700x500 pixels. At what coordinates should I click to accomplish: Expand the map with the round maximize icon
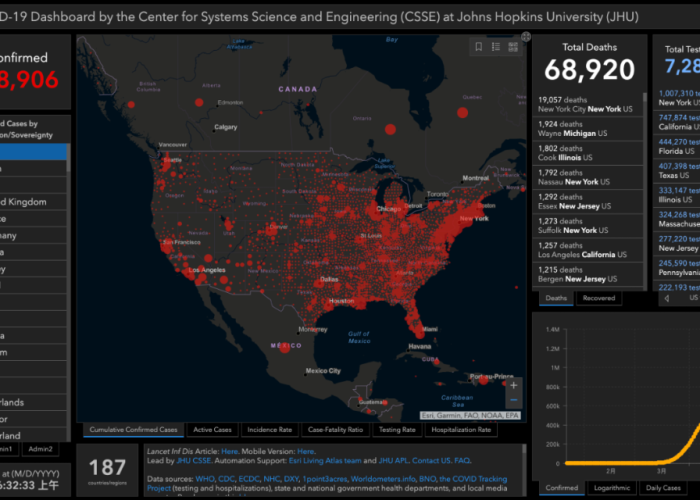click(526, 37)
